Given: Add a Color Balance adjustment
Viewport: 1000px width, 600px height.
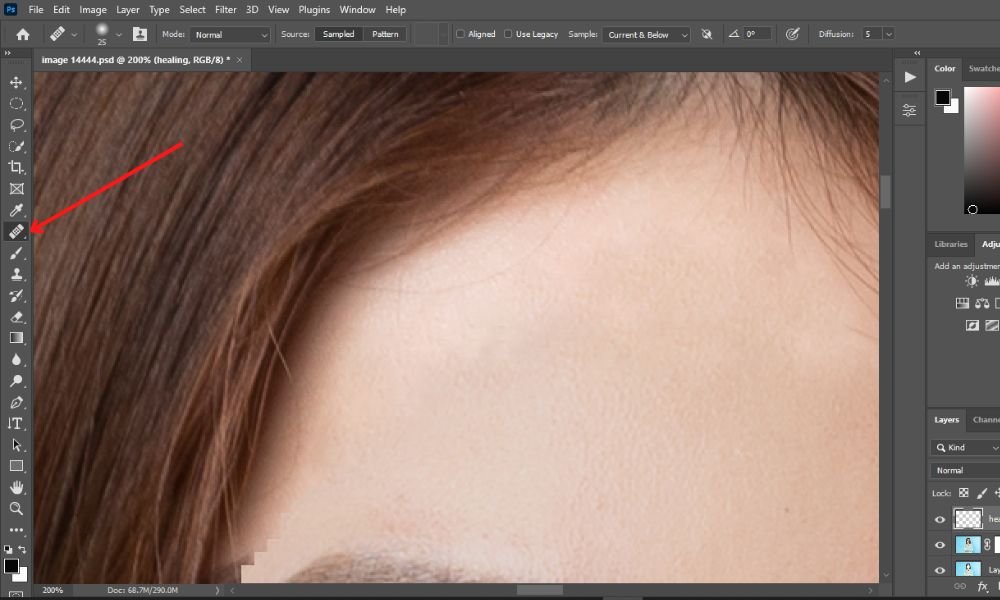Looking at the screenshot, I should click(x=982, y=304).
